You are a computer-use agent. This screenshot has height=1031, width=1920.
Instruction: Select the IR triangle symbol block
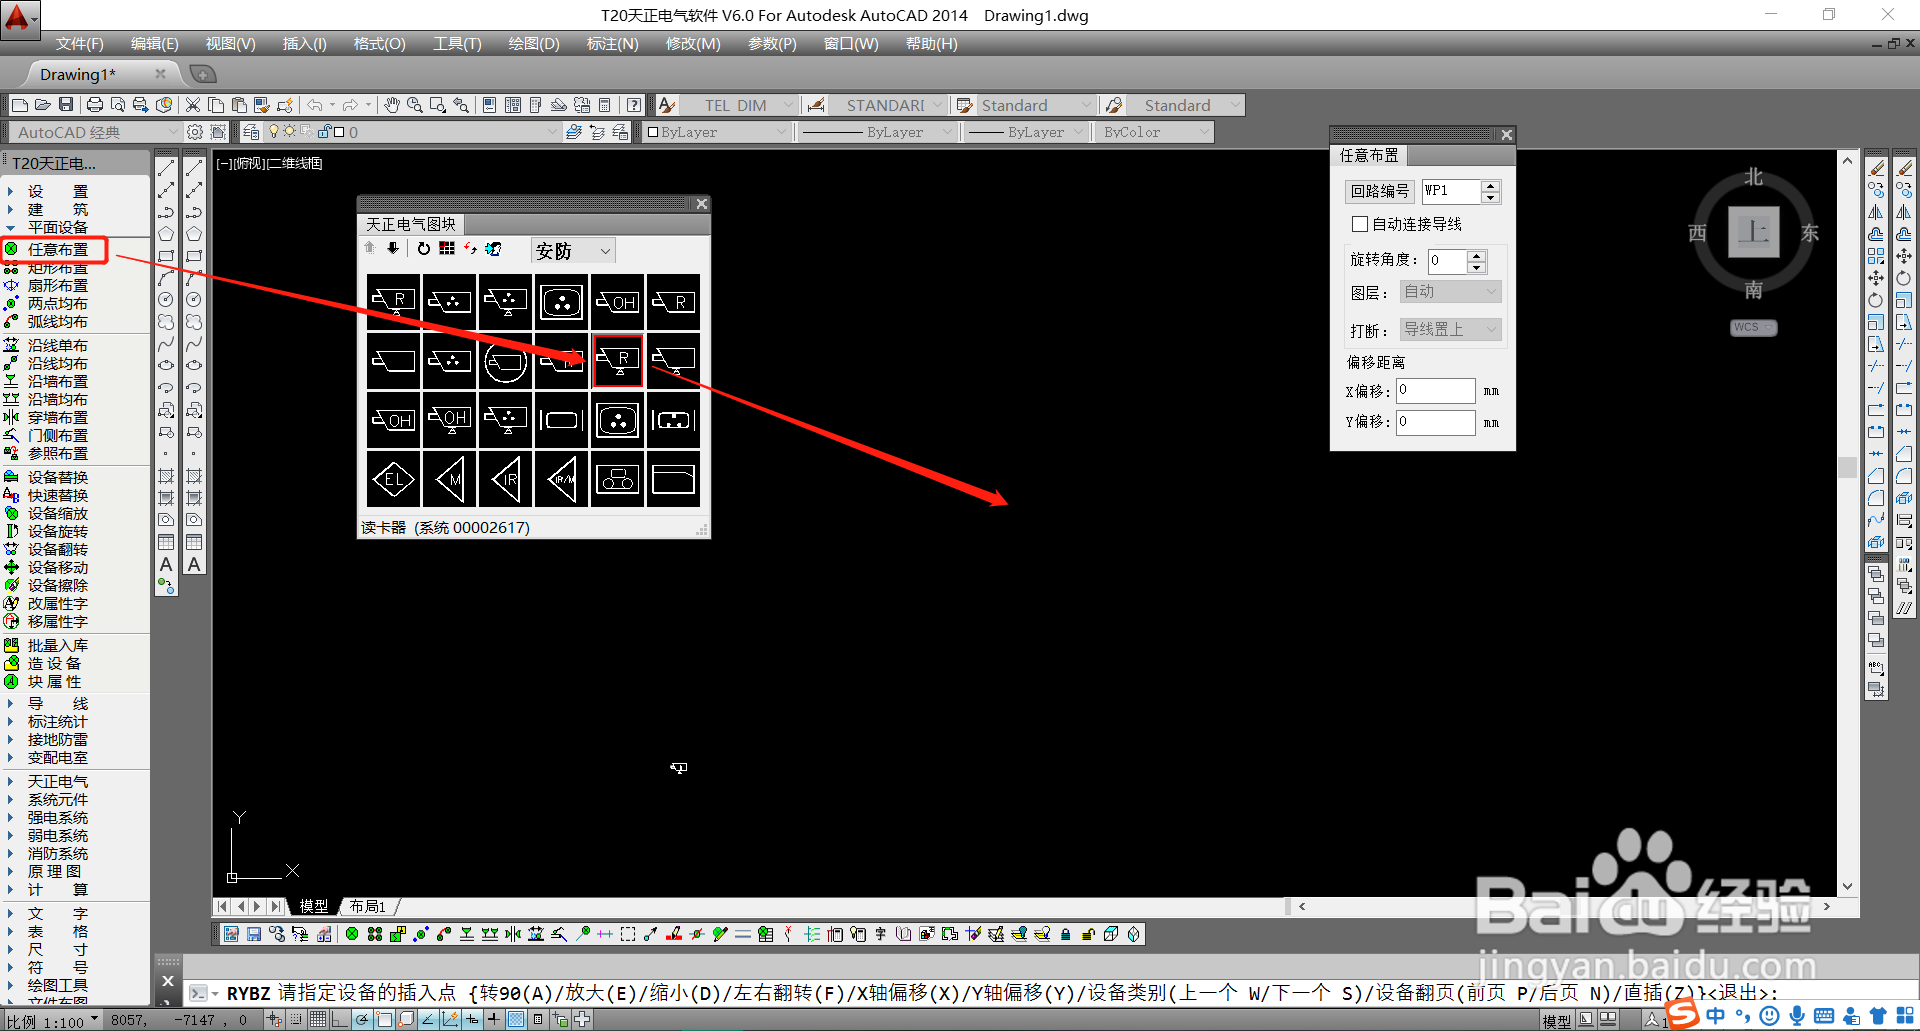point(506,479)
